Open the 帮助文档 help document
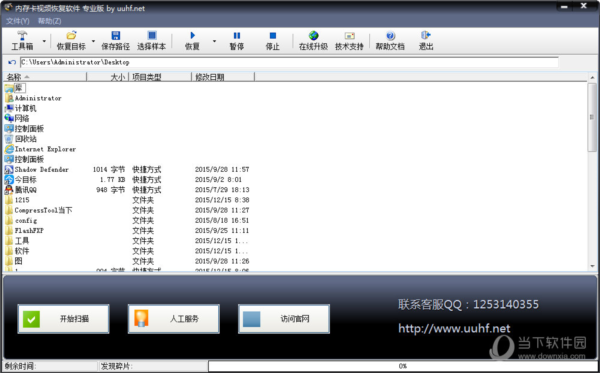The image size is (600, 373). (390, 41)
